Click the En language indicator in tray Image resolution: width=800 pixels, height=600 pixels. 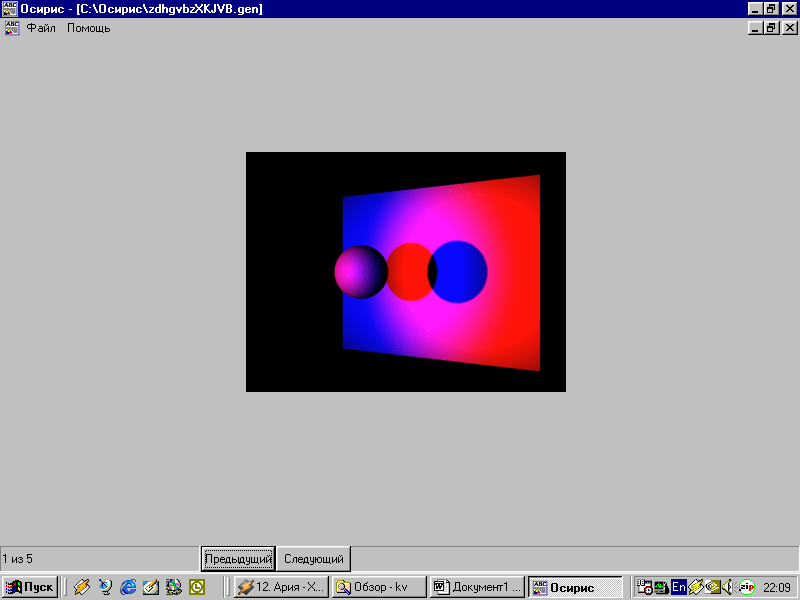click(679, 587)
